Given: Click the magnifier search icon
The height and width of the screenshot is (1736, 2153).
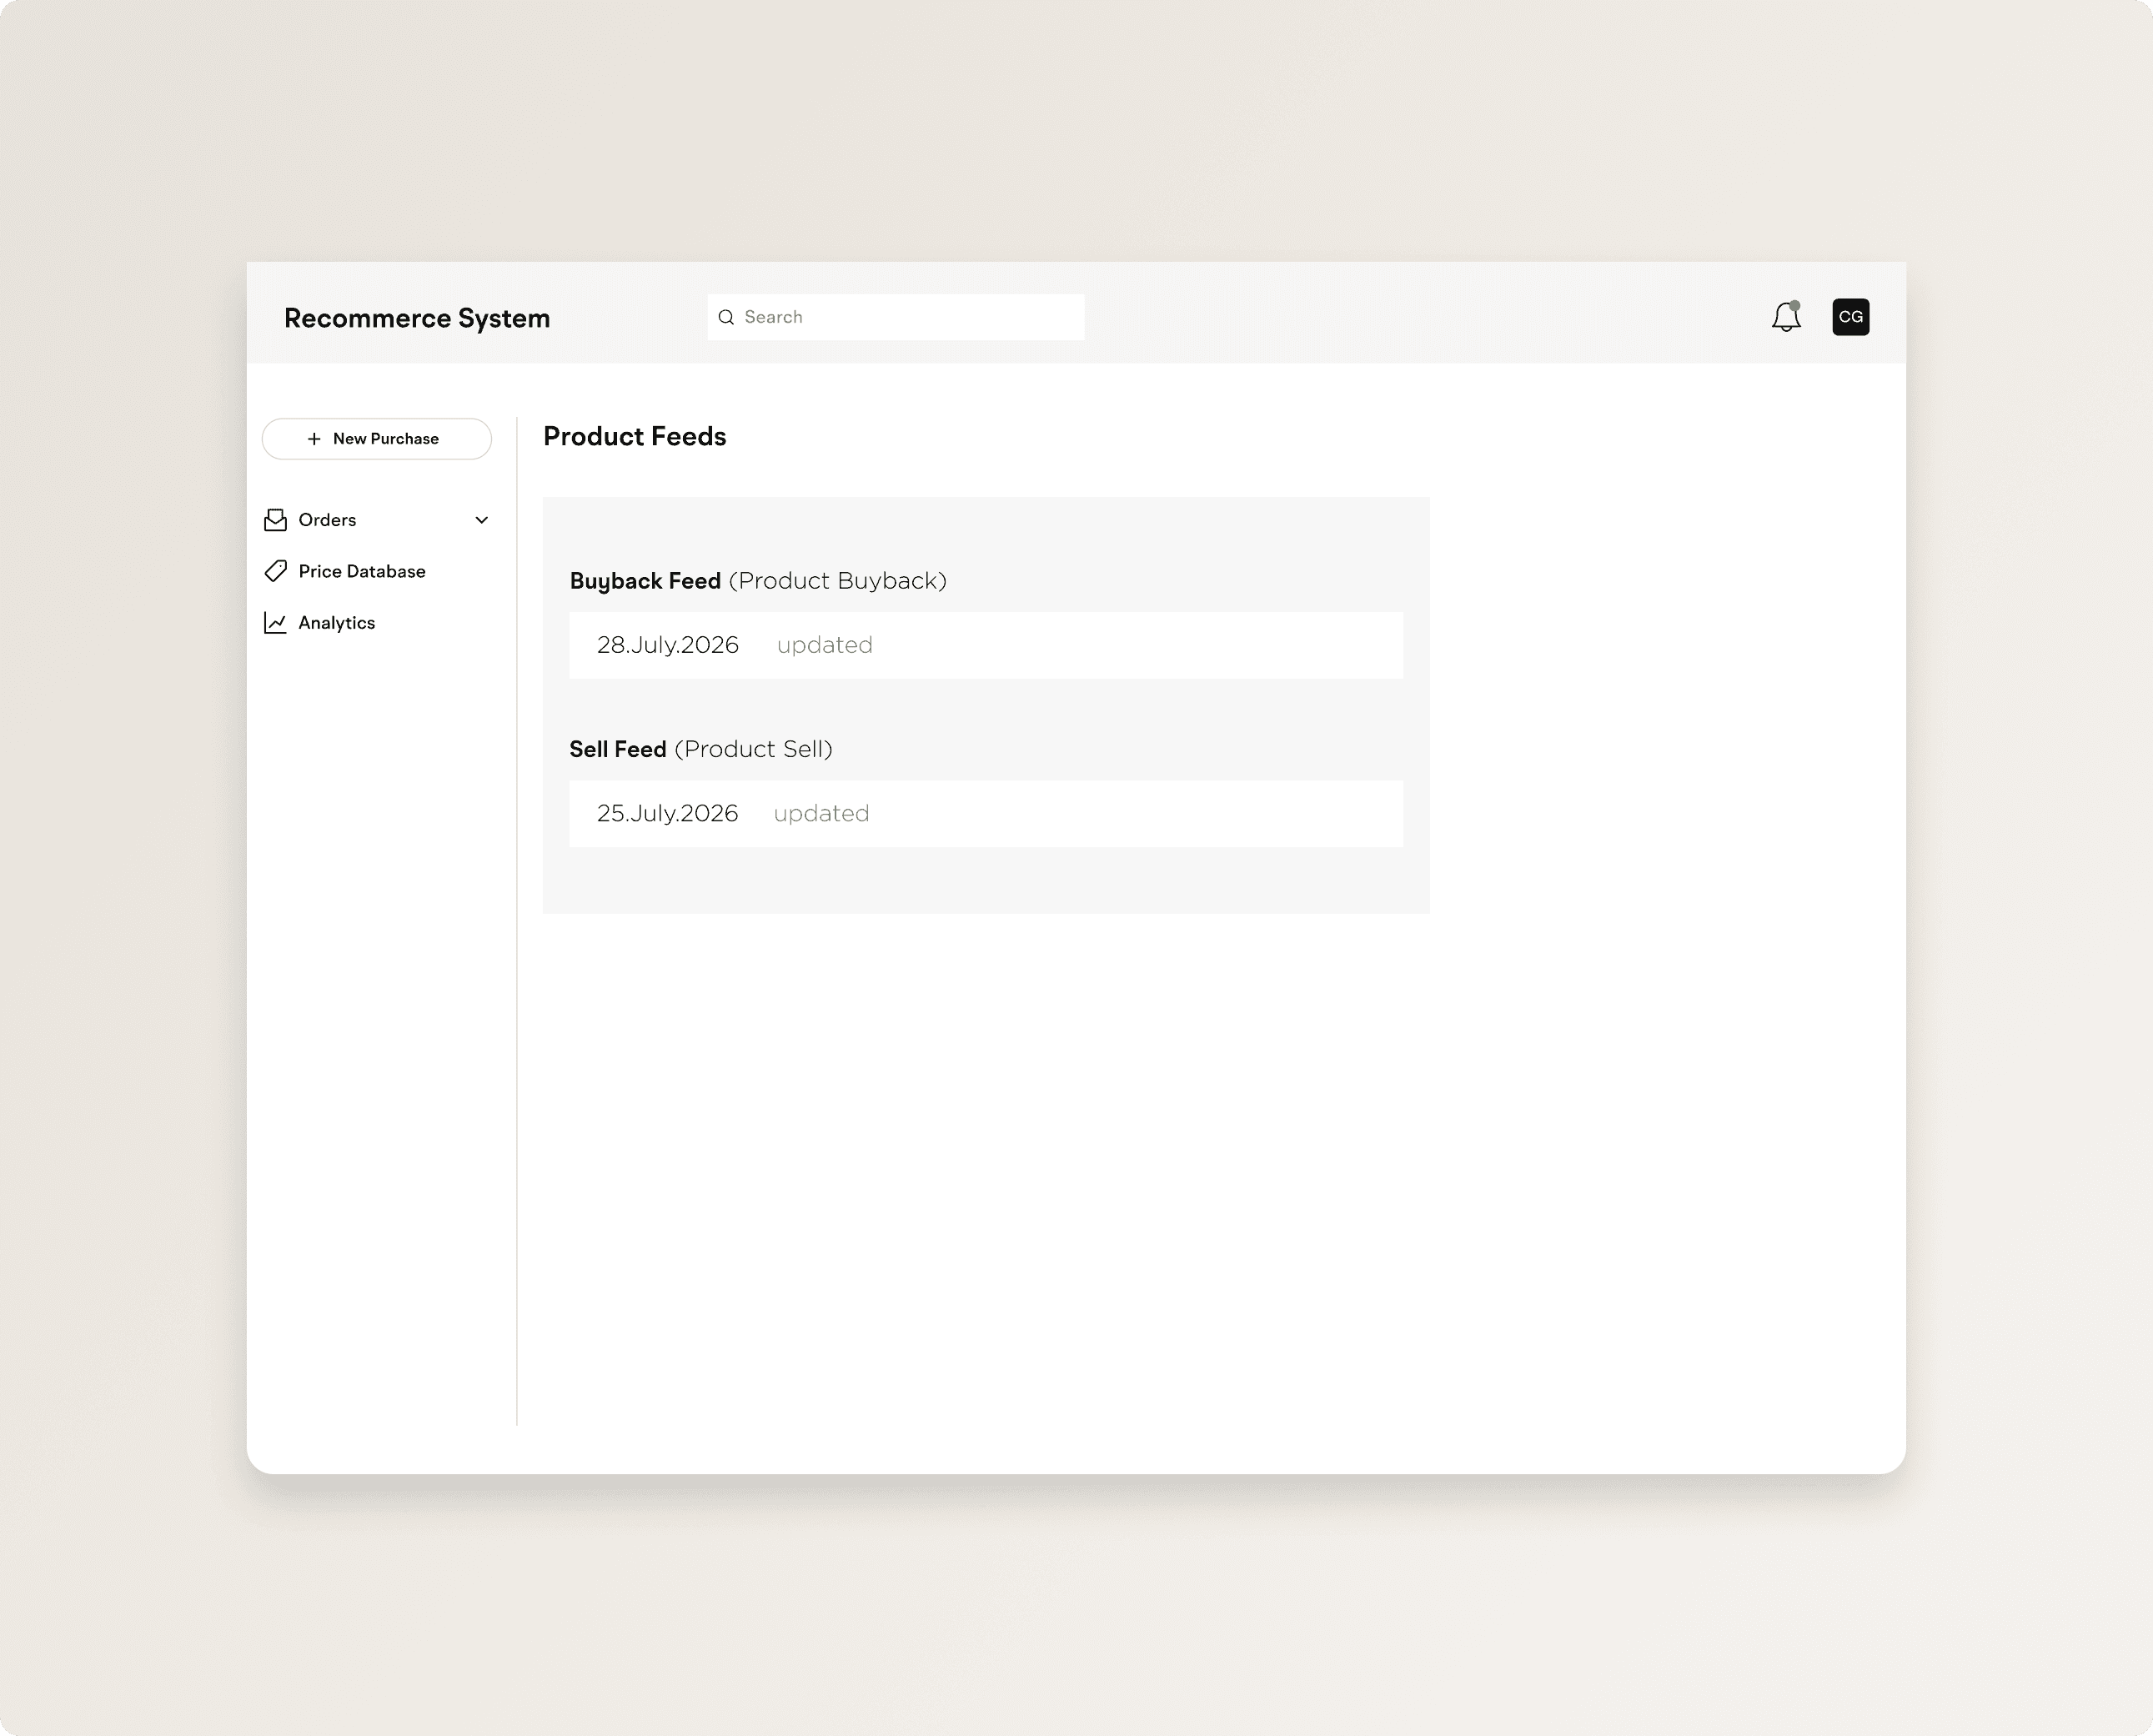Looking at the screenshot, I should tap(726, 317).
